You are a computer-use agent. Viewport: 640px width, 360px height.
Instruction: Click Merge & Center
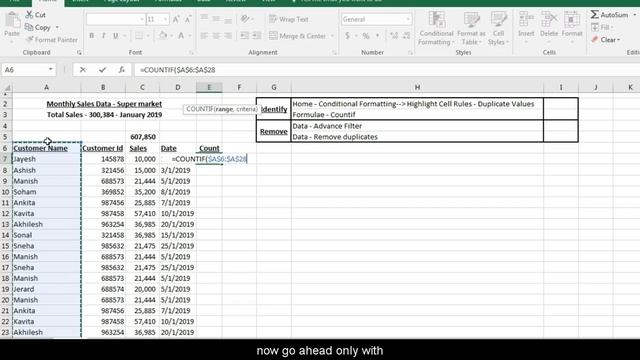298,36
